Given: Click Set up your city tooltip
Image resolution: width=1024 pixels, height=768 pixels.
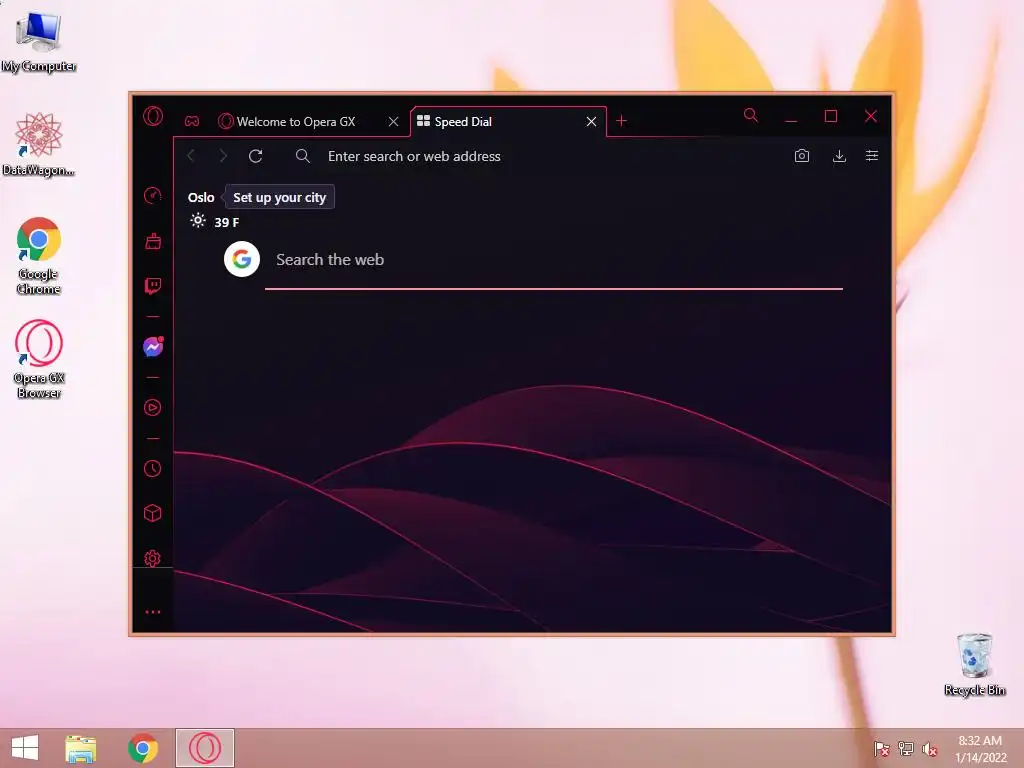Looking at the screenshot, I should (280, 197).
